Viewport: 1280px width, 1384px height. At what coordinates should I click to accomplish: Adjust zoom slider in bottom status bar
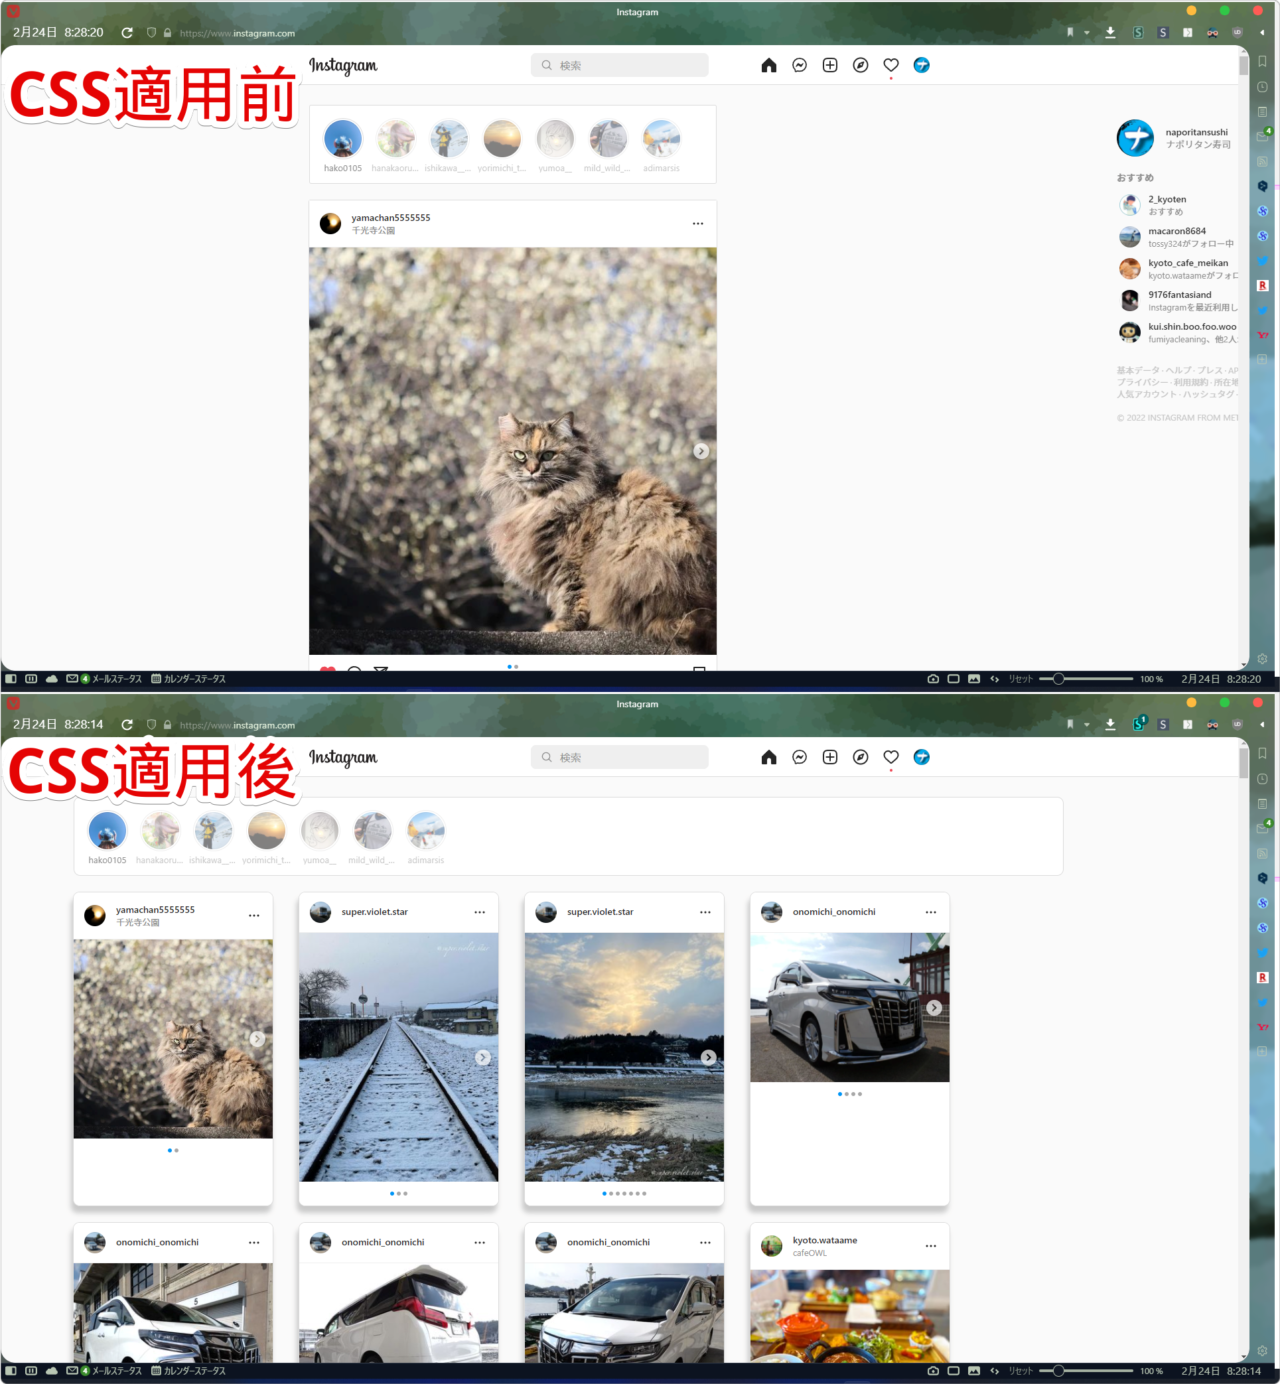click(x=1086, y=1371)
